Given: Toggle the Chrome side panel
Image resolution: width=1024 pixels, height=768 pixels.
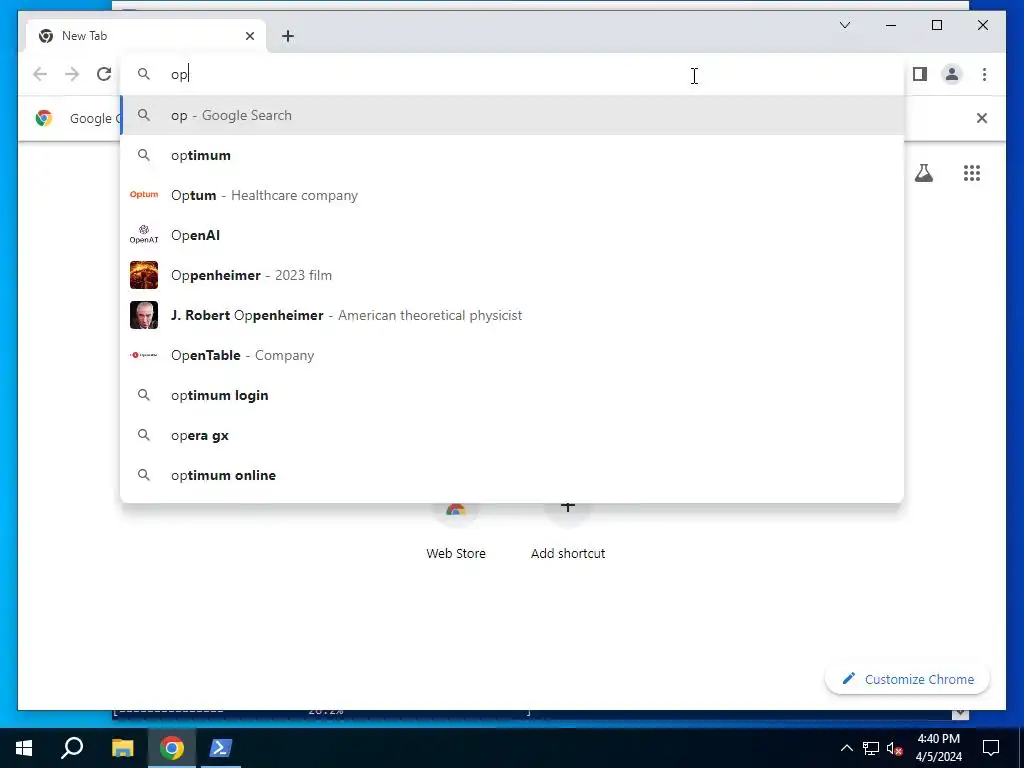Looking at the screenshot, I should click(920, 74).
